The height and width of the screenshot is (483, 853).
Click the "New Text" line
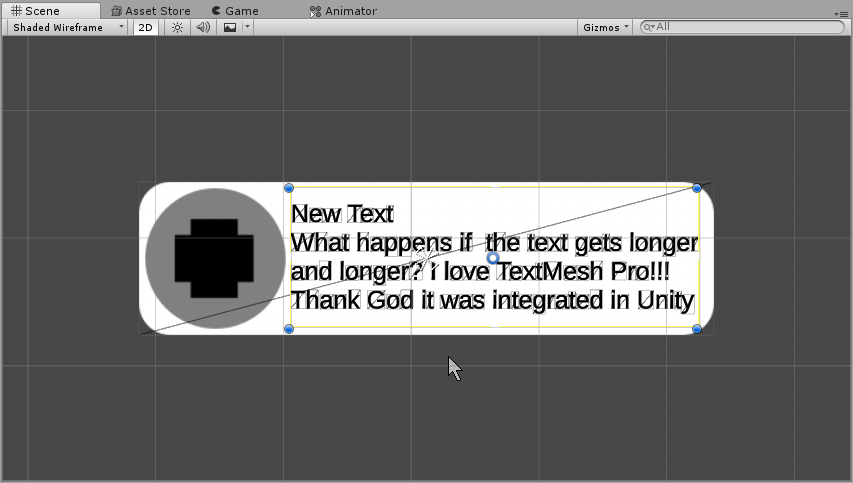tap(342, 214)
